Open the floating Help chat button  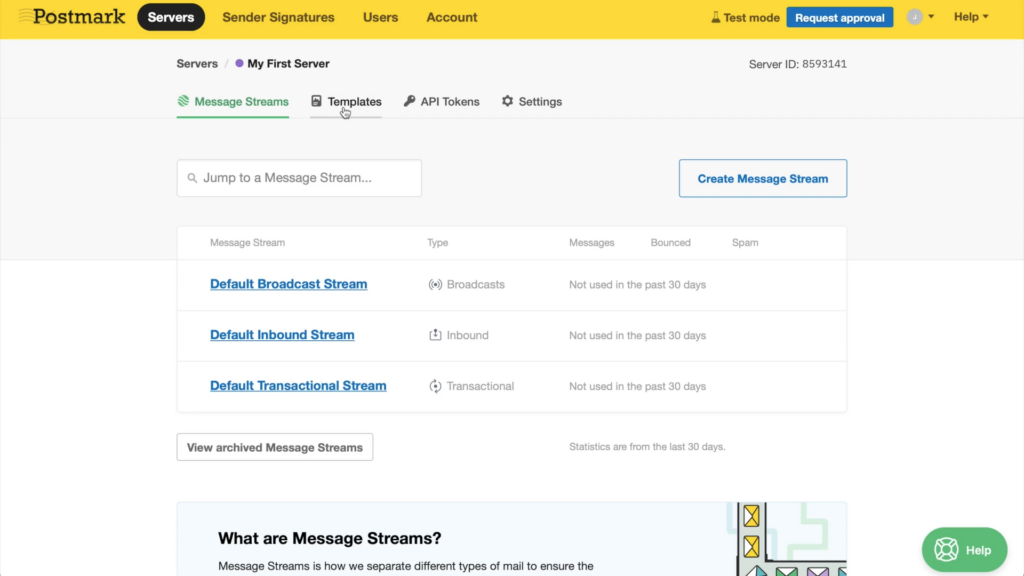[965, 550]
